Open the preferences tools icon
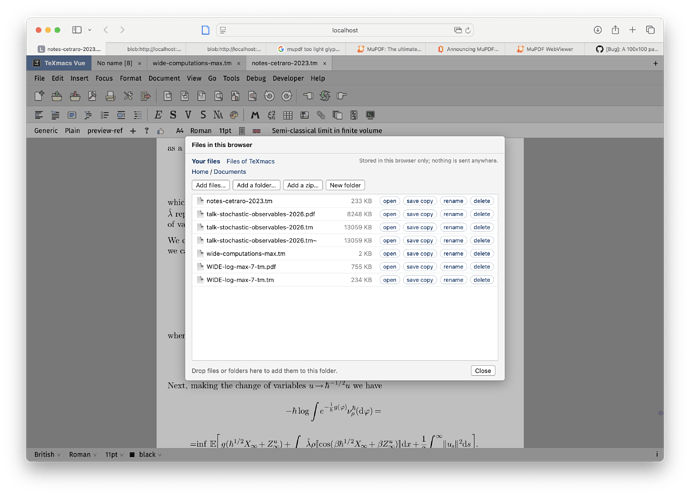This screenshot has width=690, height=496. [128, 96]
